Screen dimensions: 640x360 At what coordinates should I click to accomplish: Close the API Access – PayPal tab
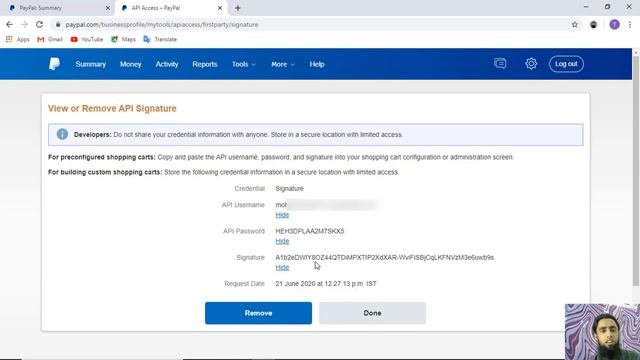point(220,8)
